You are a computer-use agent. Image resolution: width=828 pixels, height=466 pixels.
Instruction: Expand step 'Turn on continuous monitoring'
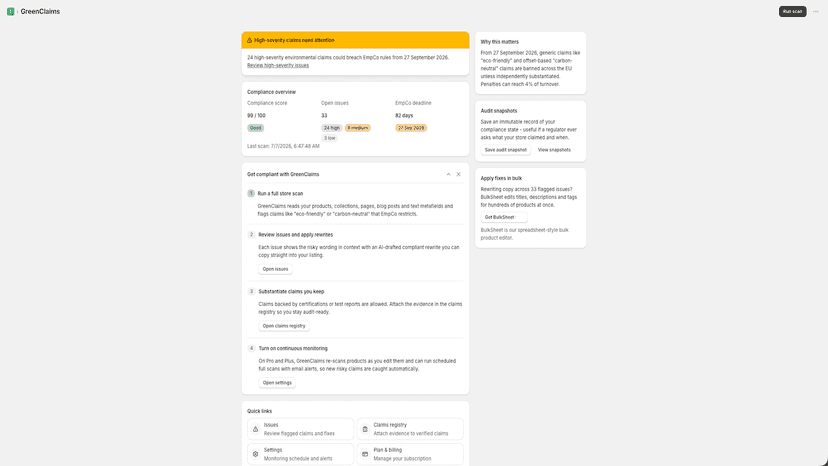[x=293, y=348]
